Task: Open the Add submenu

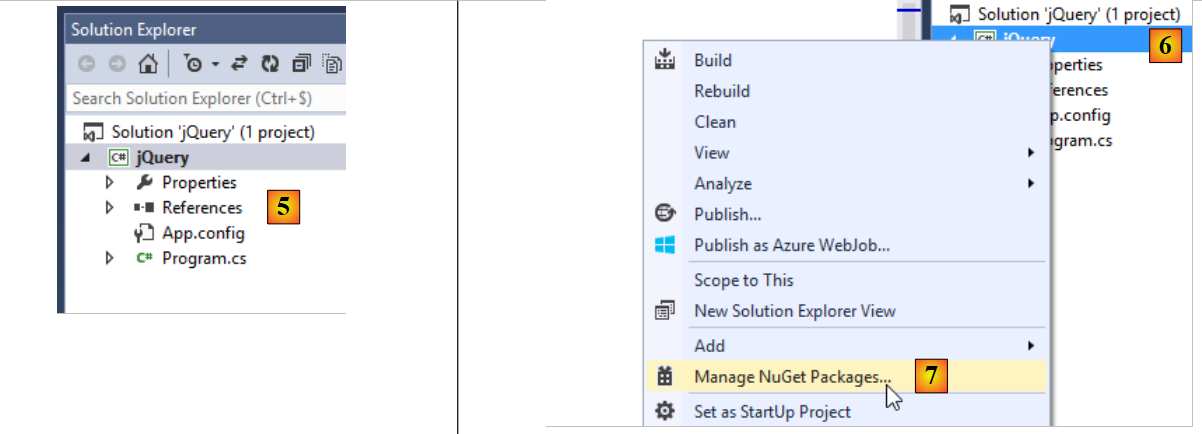Action: click(x=710, y=345)
